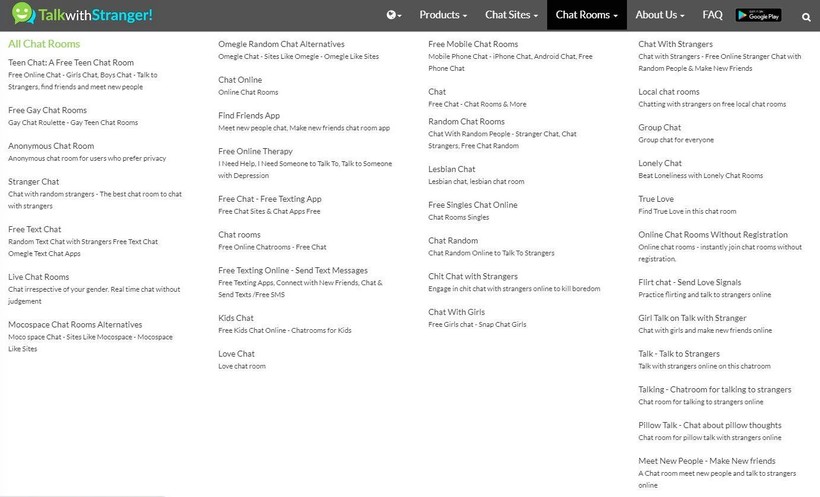Screen dimensions: 820x497
Task: Open Find Friends App
Action: 249,115
